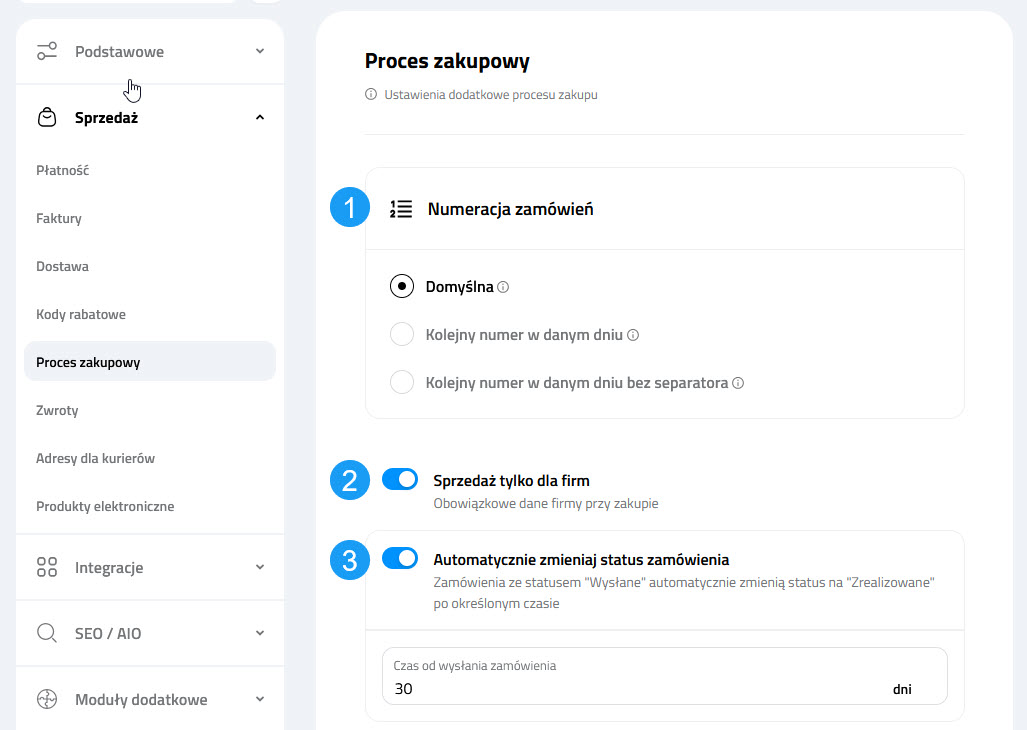Turn off Automatycznie zmieniaj status zamówienia
The image size is (1027, 730).
400,559
